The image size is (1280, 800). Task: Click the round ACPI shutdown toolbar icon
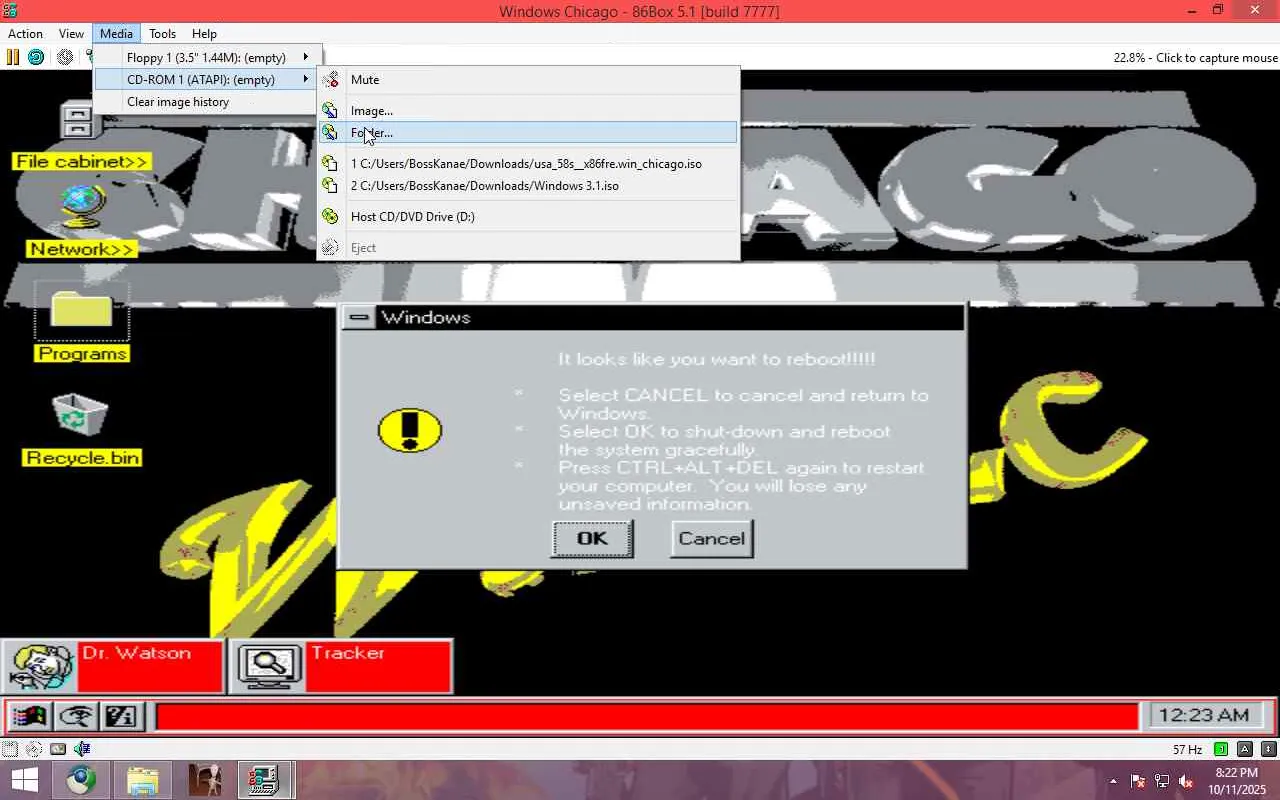pyautogui.click(x=65, y=57)
